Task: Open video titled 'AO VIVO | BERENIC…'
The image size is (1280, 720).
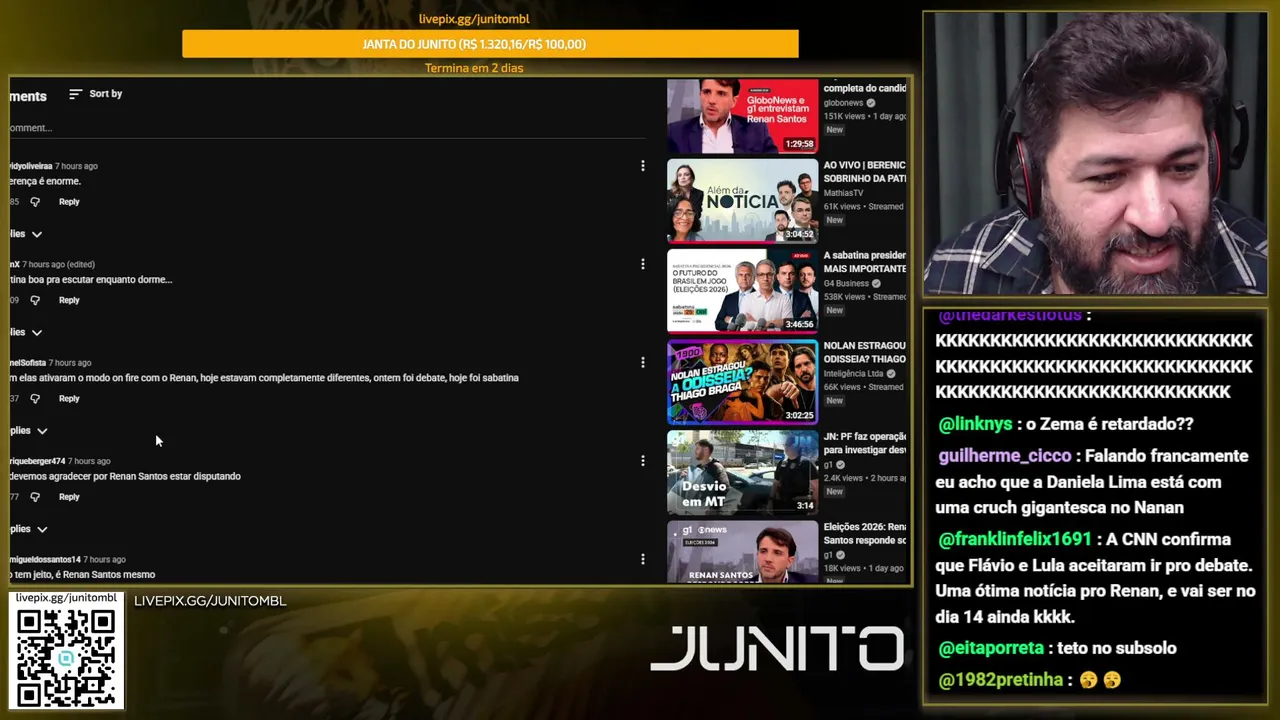Action: [865, 172]
